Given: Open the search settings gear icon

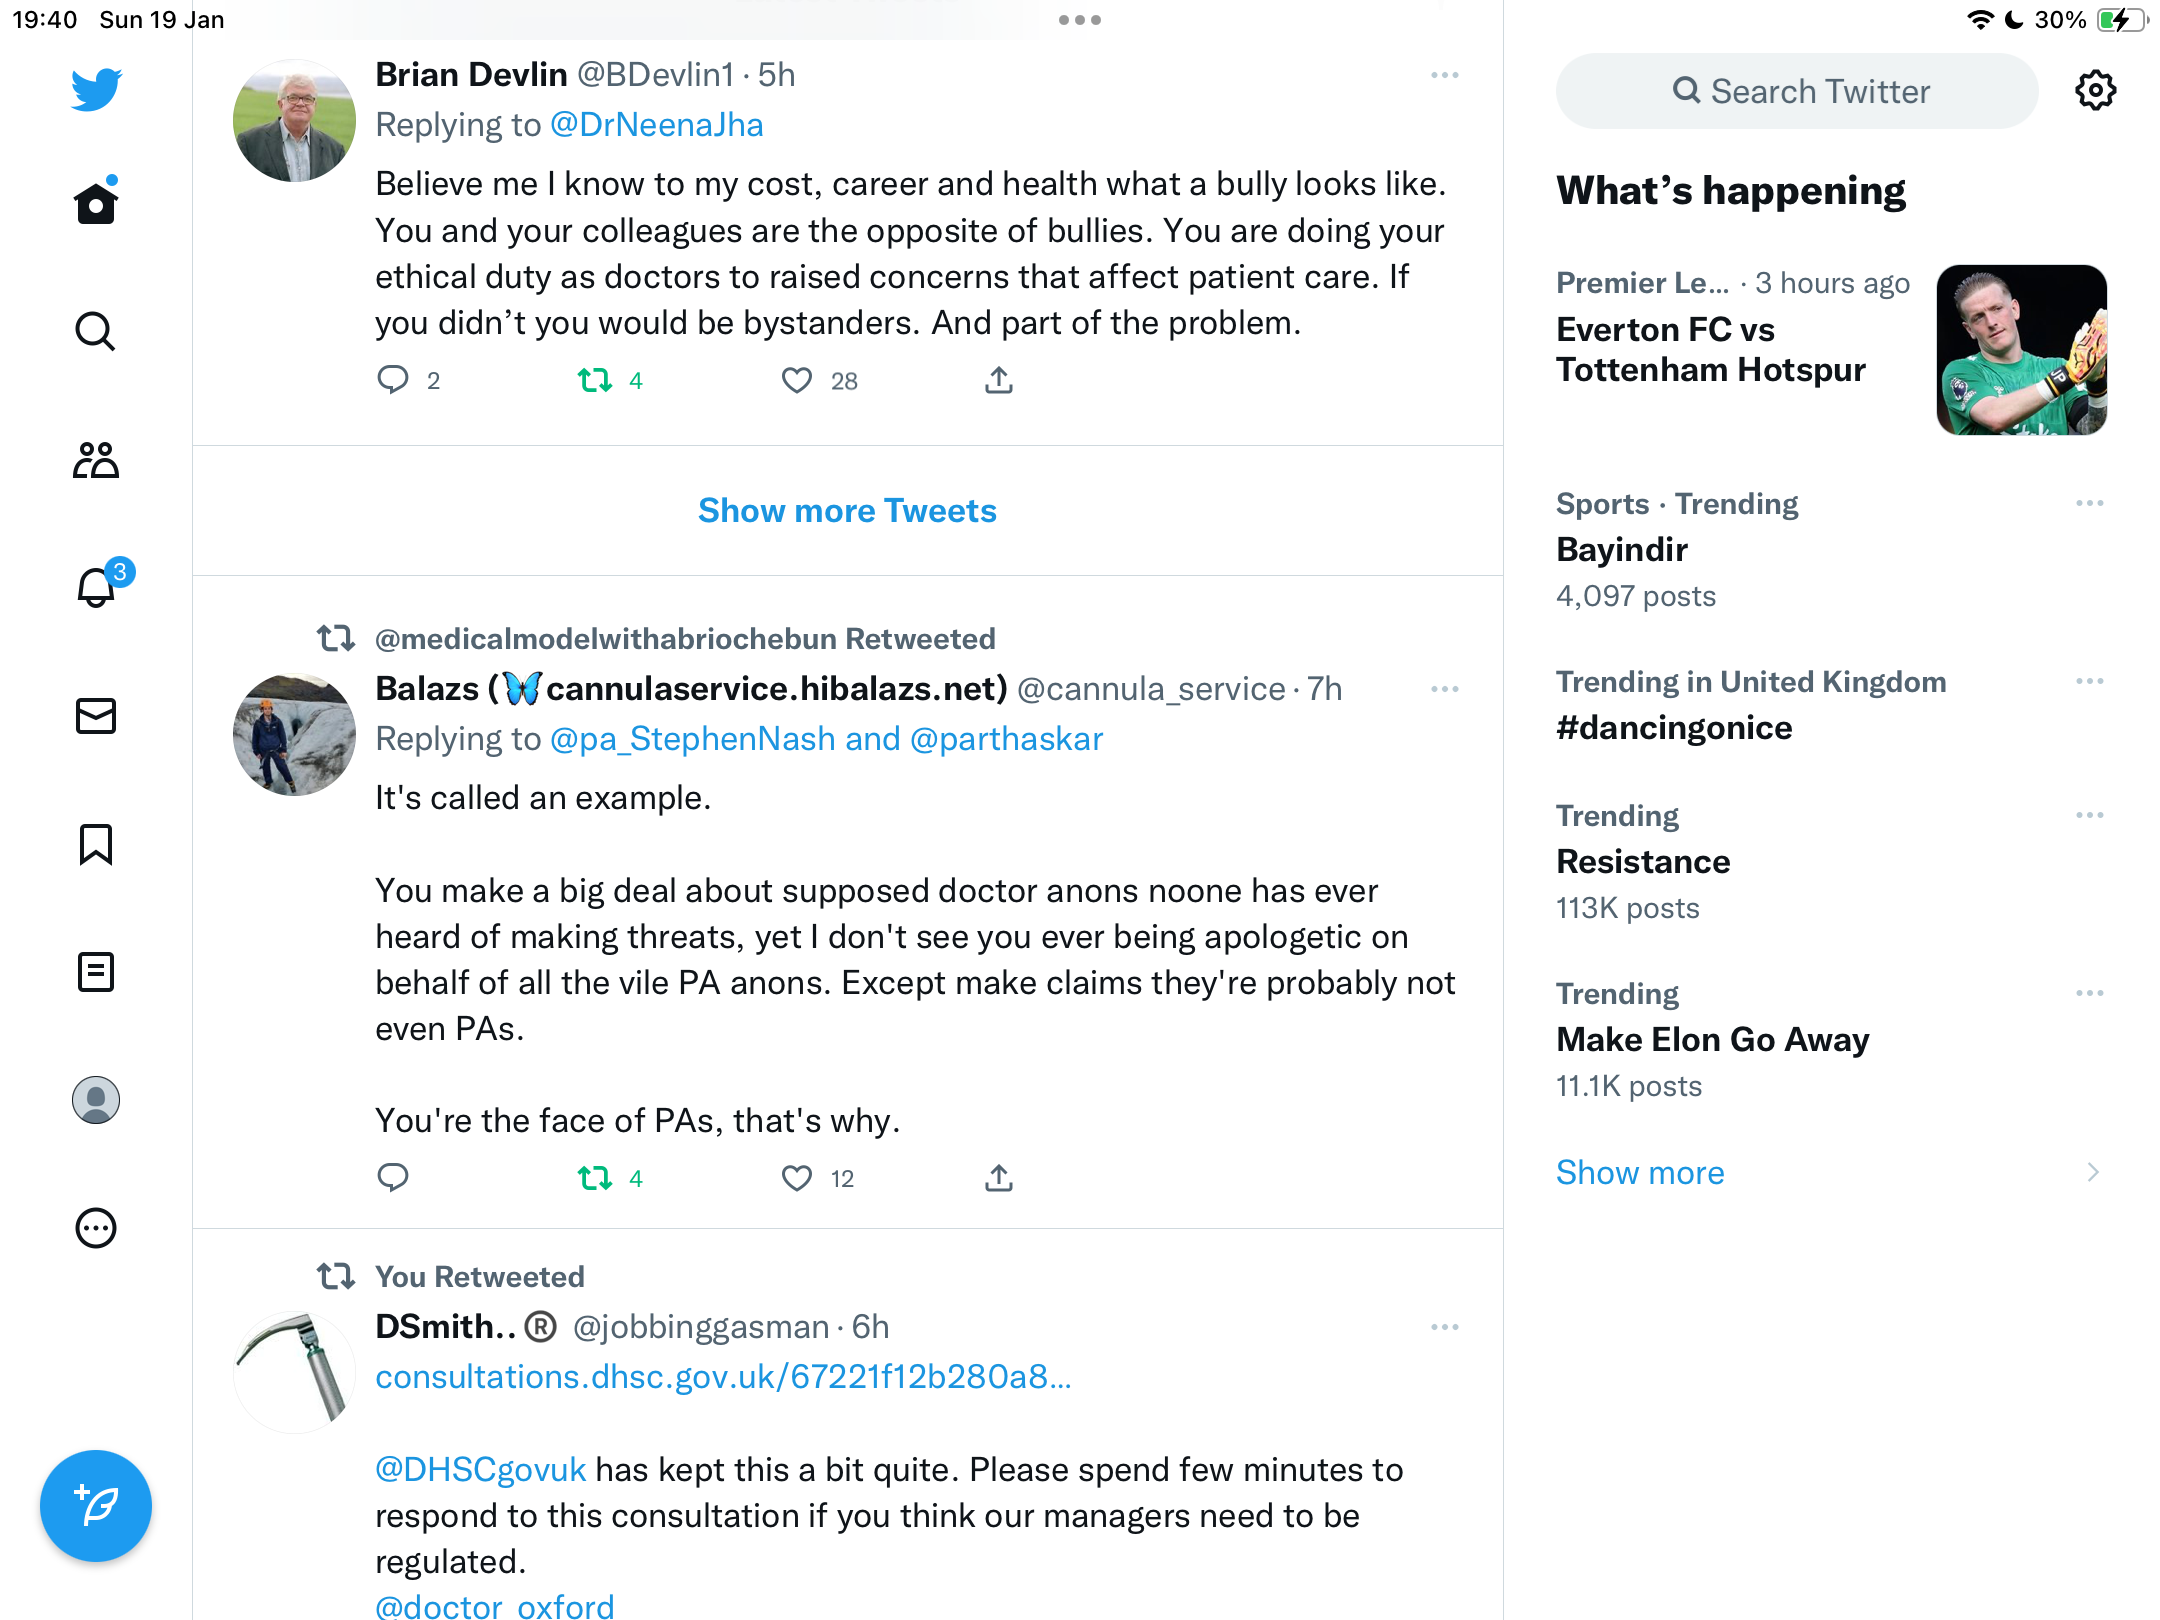Looking at the screenshot, I should (2095, 91).
